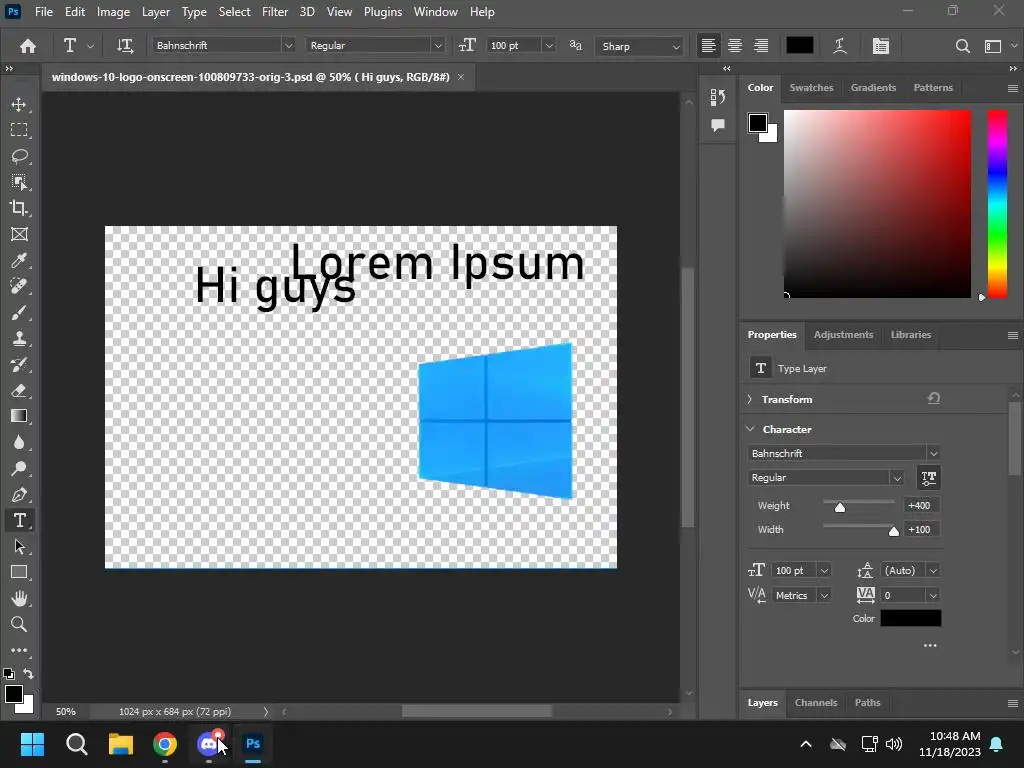The width and height of the screenshot is (1024, 768).
Task: Select the Path Selection tool
Action: [19, 546]
